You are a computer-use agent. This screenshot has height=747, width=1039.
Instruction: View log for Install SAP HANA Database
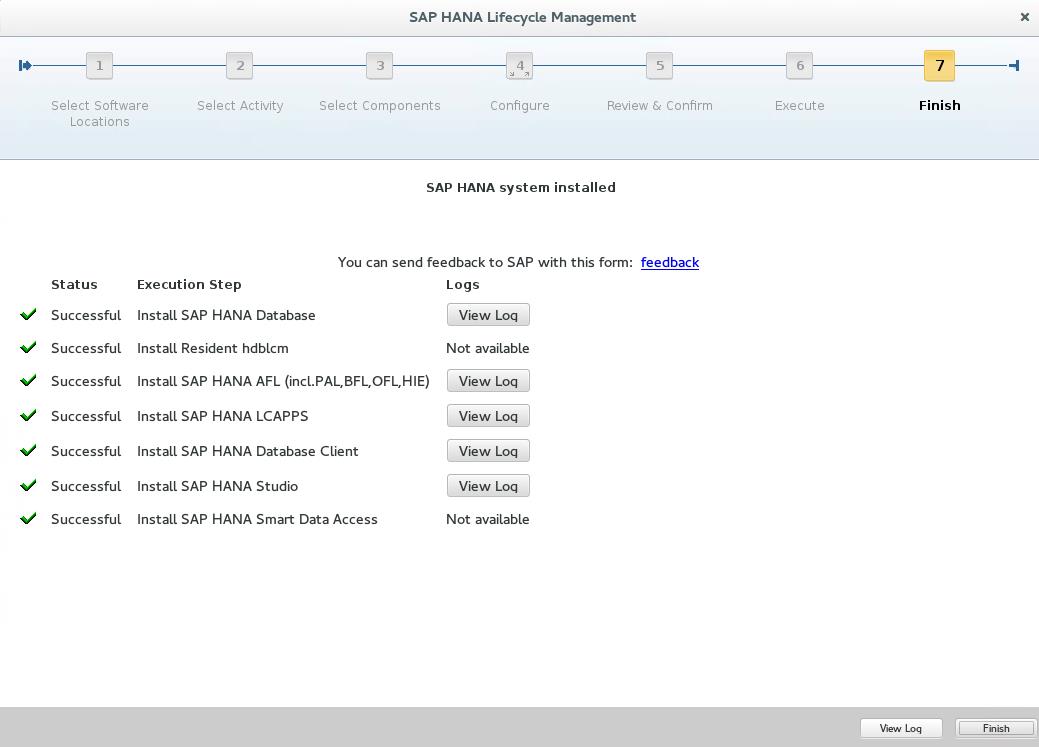point(488,314)
